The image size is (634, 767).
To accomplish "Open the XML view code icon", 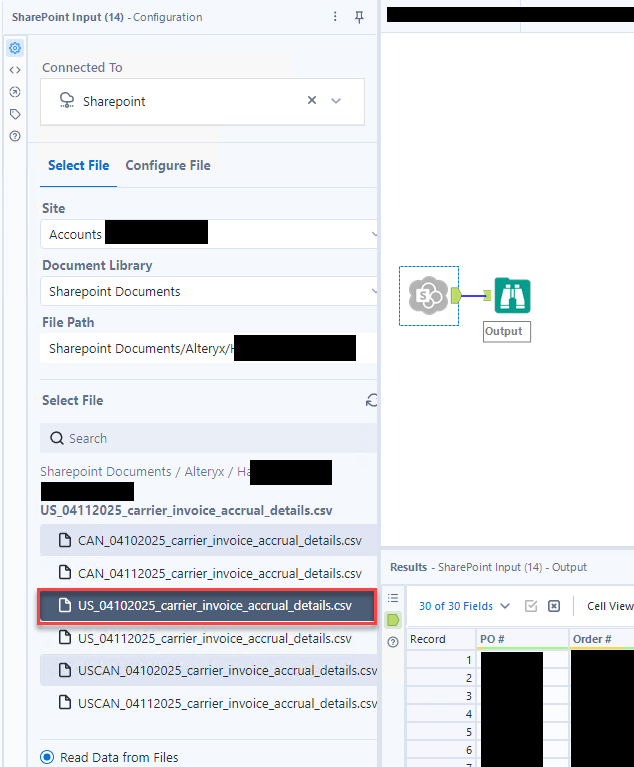I will [15, 70].
